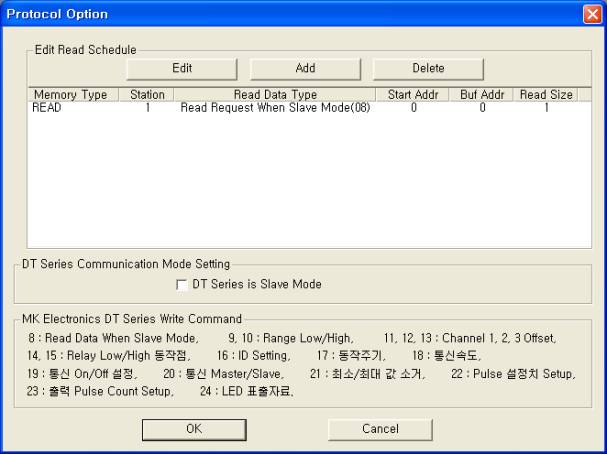Sort by the Start Addr column header
The width and height of the screenshot is (607, 454).
pyautogui.click(x=412, y=95)
